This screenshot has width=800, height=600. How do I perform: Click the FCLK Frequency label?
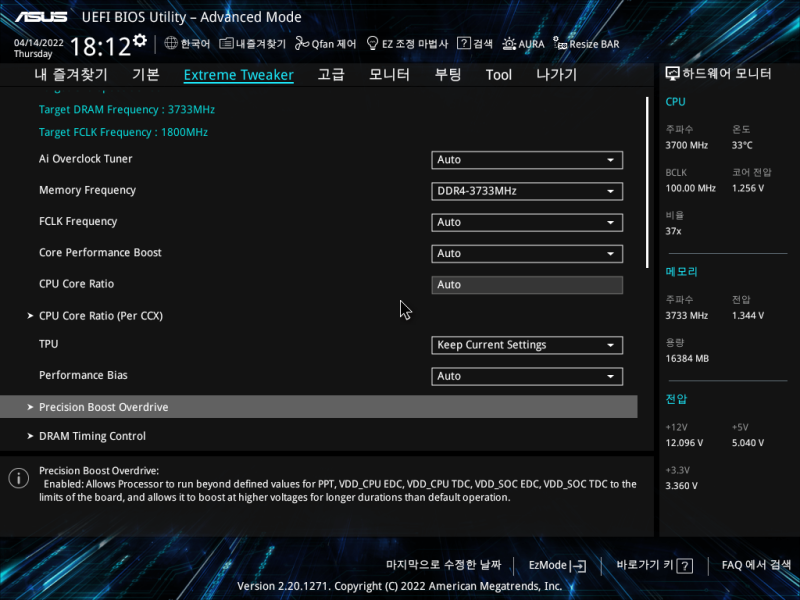[78, 221]
